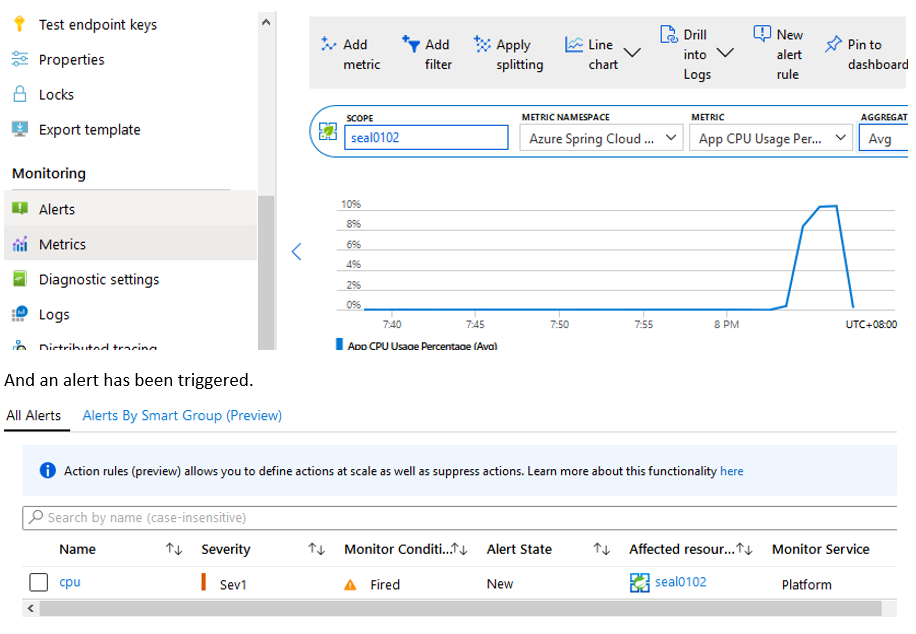Click the Line chart icon
916x634 pixels.
[x=574, y=44]
